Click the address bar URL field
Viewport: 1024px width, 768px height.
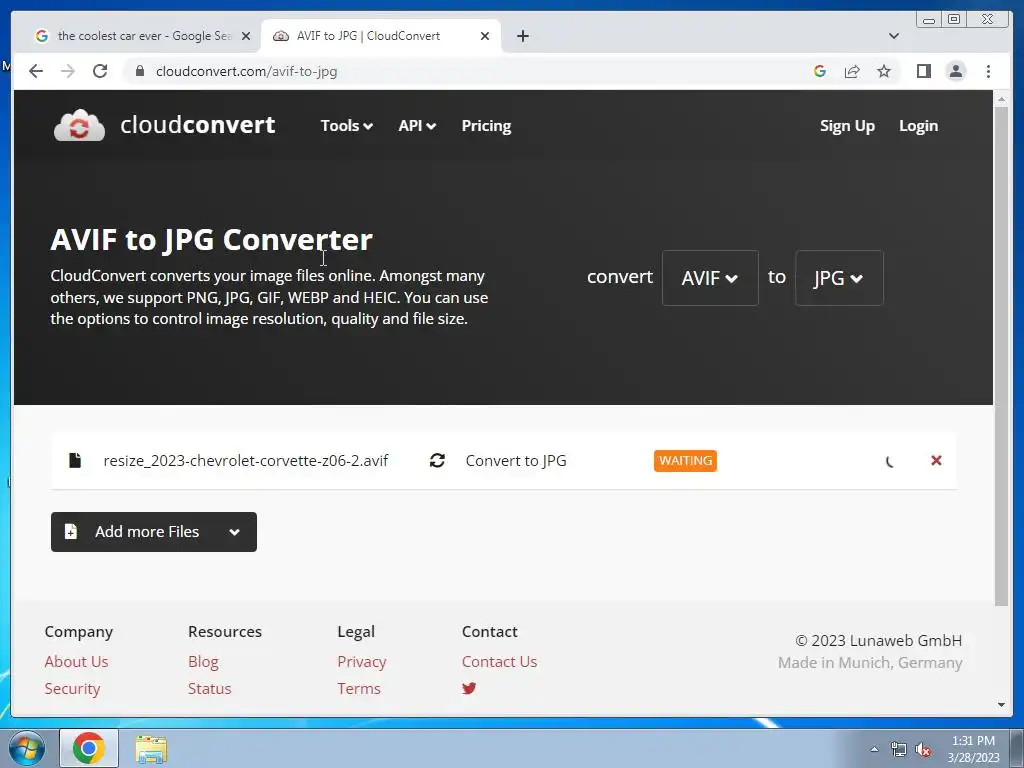click(464, 71)
